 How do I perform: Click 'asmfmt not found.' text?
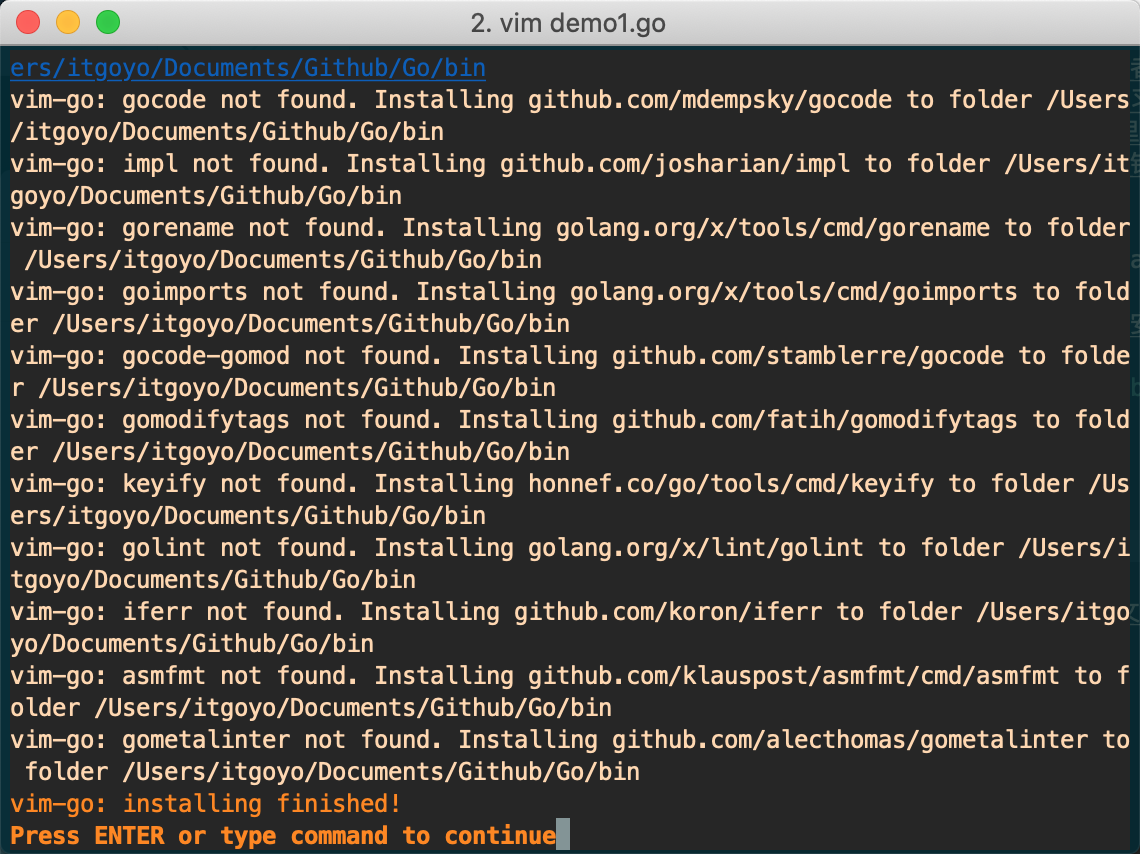[240, 675]
